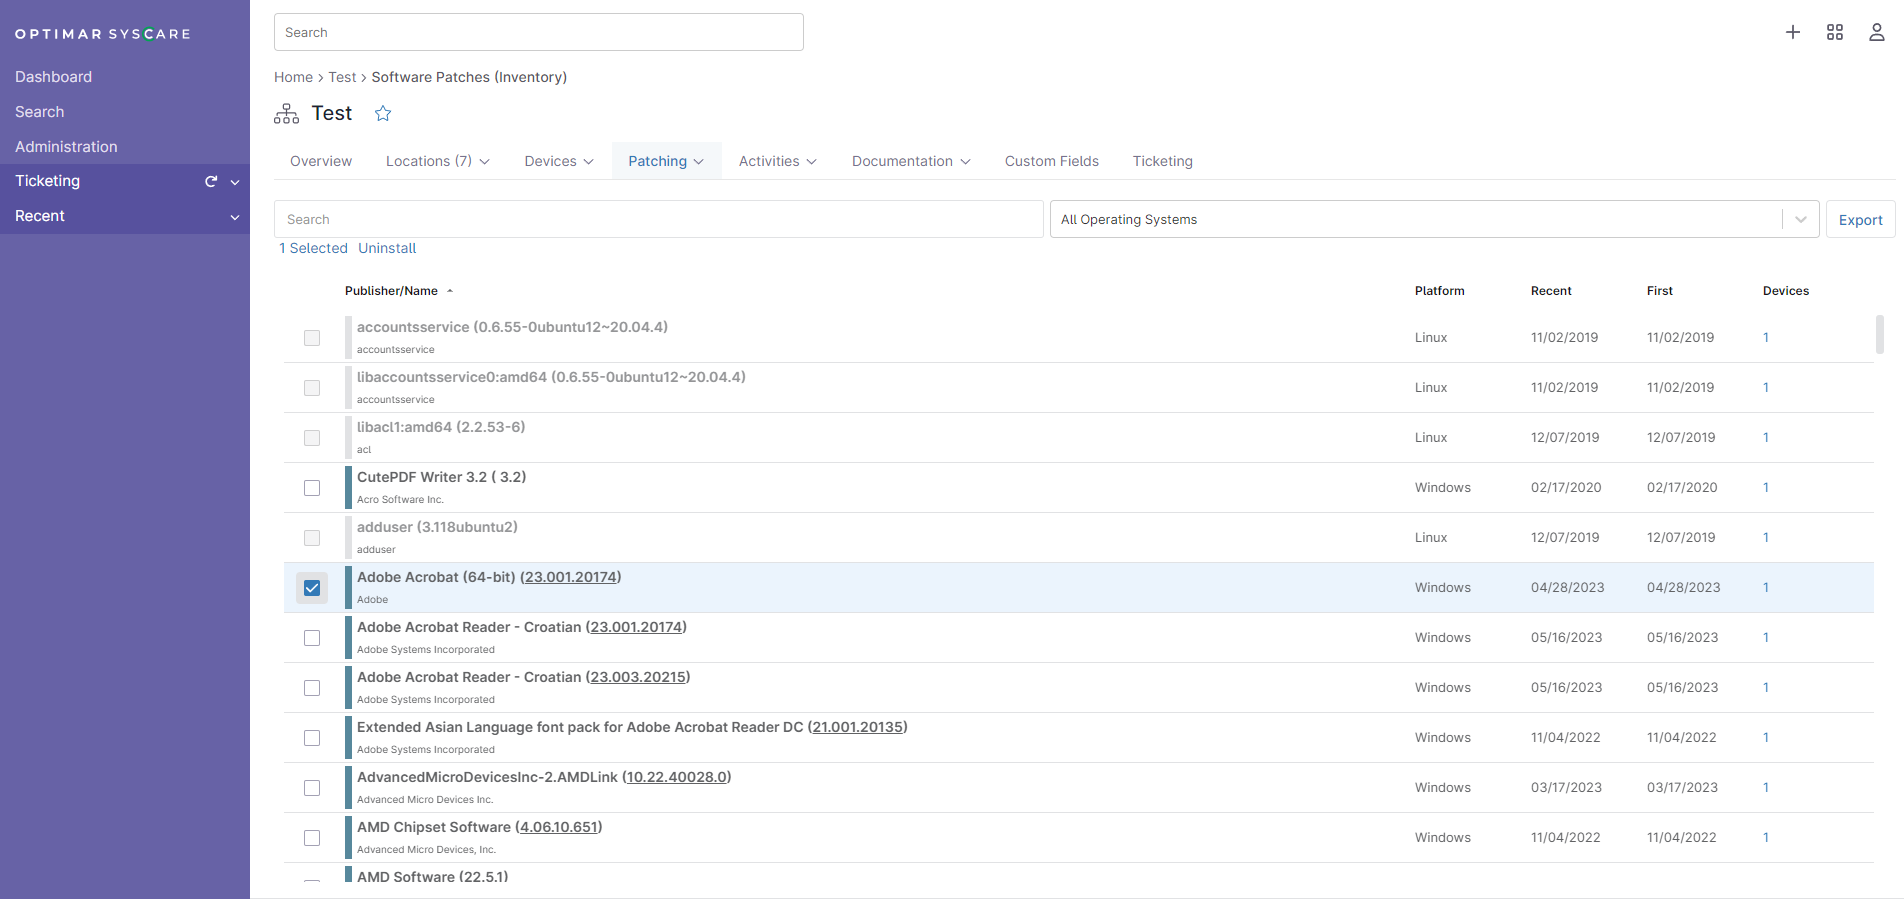Sort by the Devices column header

tap(1786, 291)
